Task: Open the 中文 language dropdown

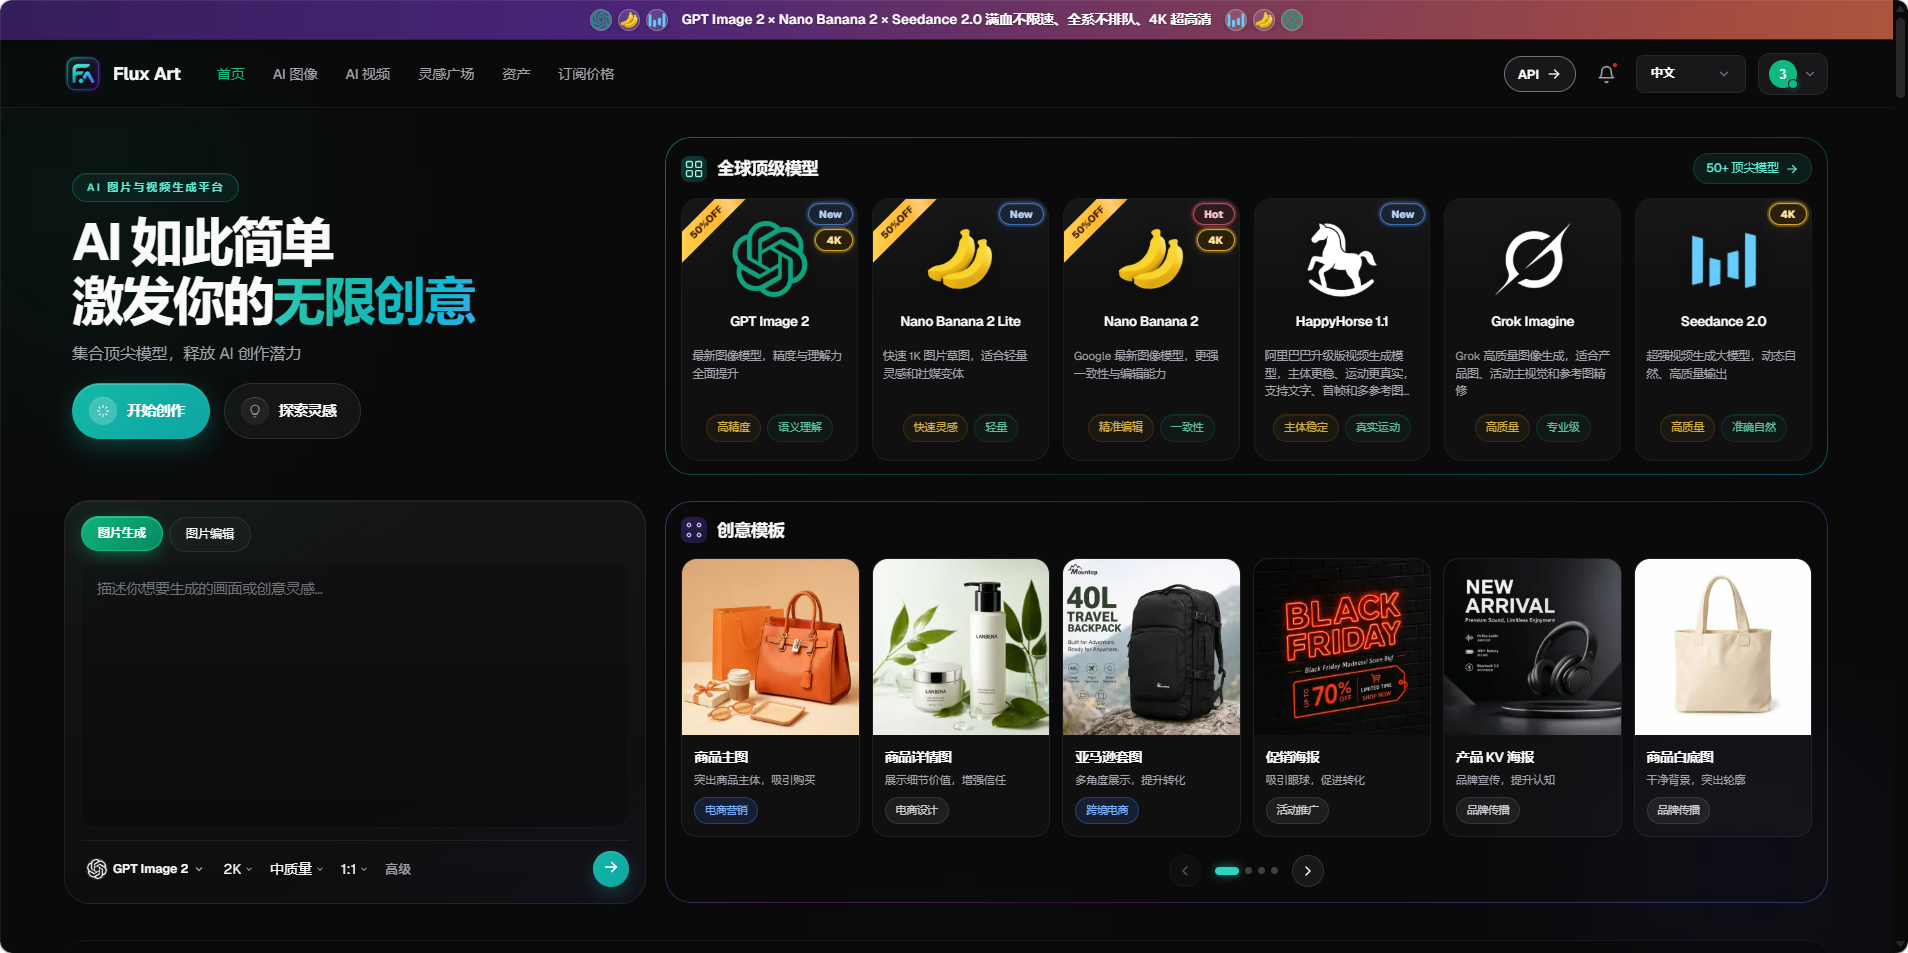Action: coord(1690,74)
